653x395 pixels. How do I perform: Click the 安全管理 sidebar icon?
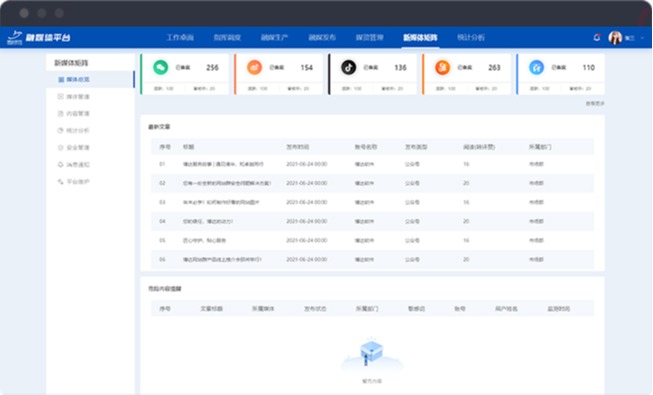60,148
